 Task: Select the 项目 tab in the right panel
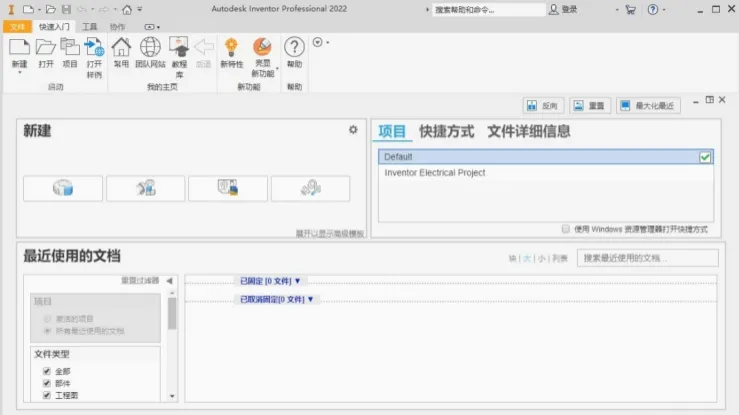tap(392, 131)
